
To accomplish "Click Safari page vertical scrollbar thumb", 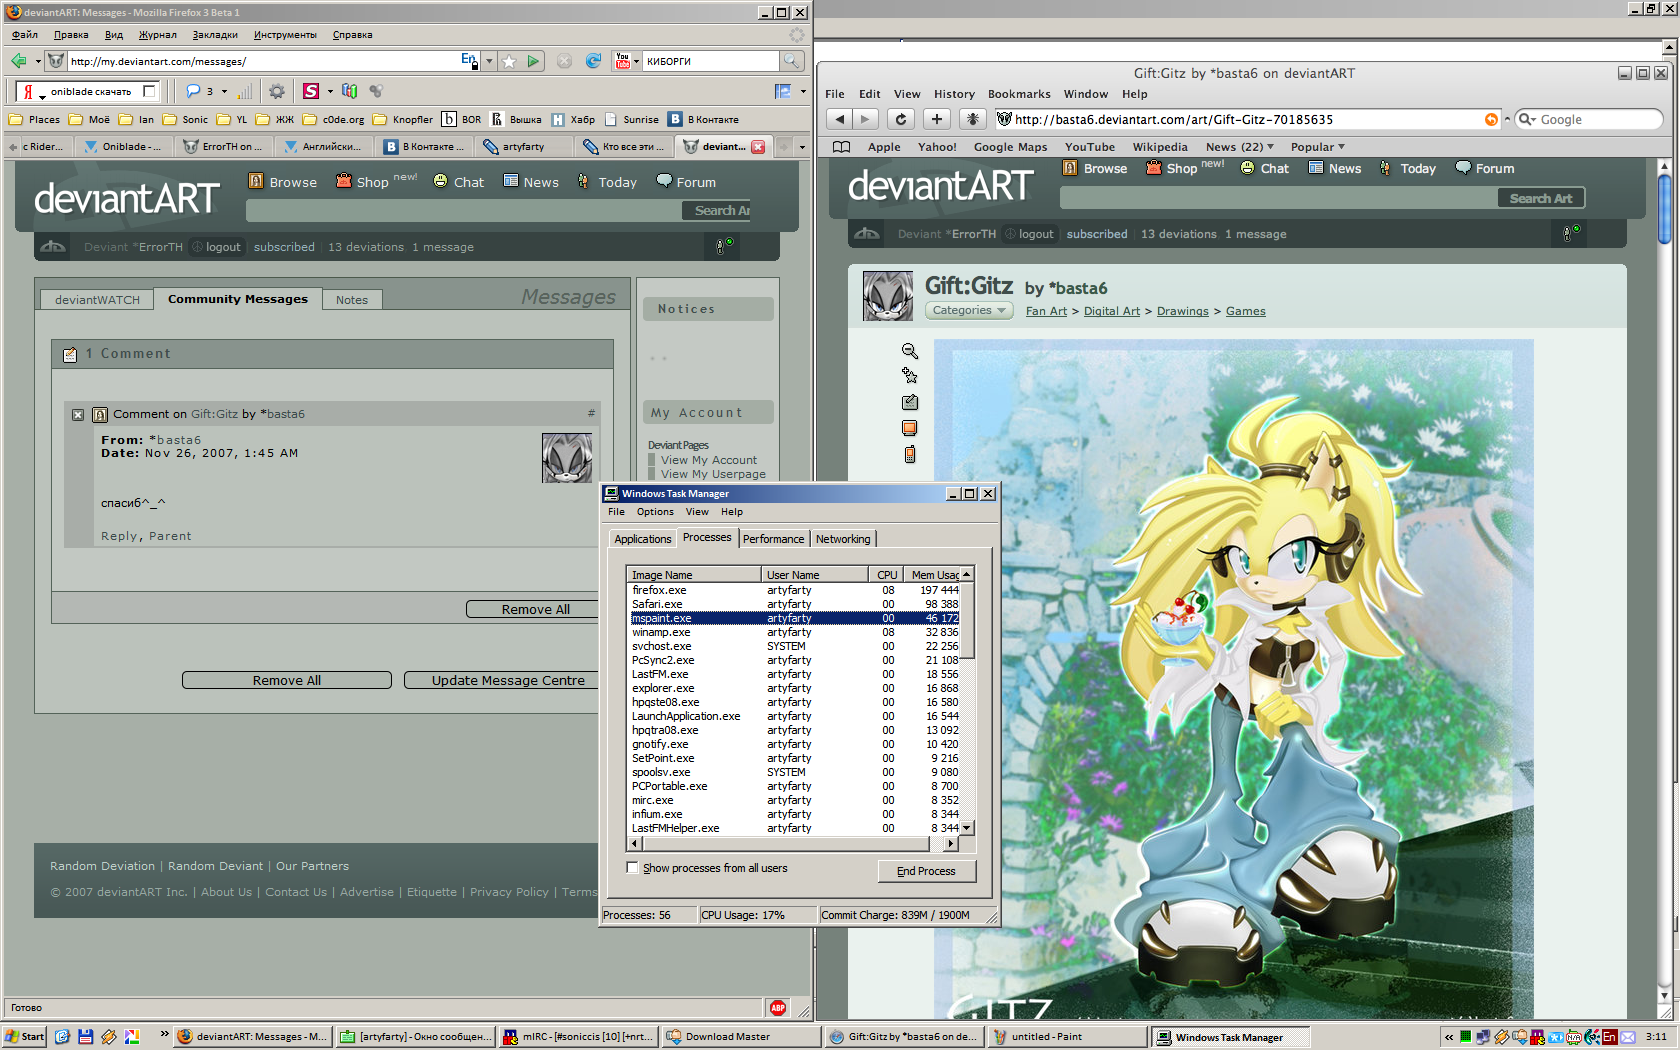I will [x=1665, y=209].
